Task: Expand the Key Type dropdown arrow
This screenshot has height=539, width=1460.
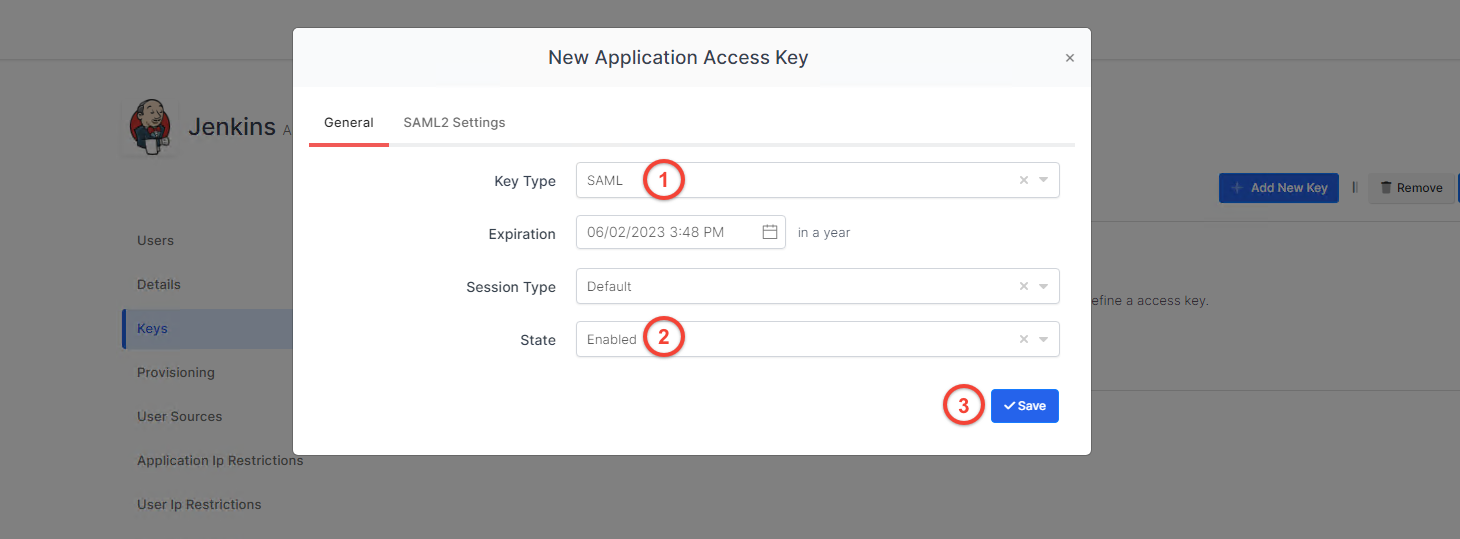Action: pyautogui.click(x=1043, y=181)
